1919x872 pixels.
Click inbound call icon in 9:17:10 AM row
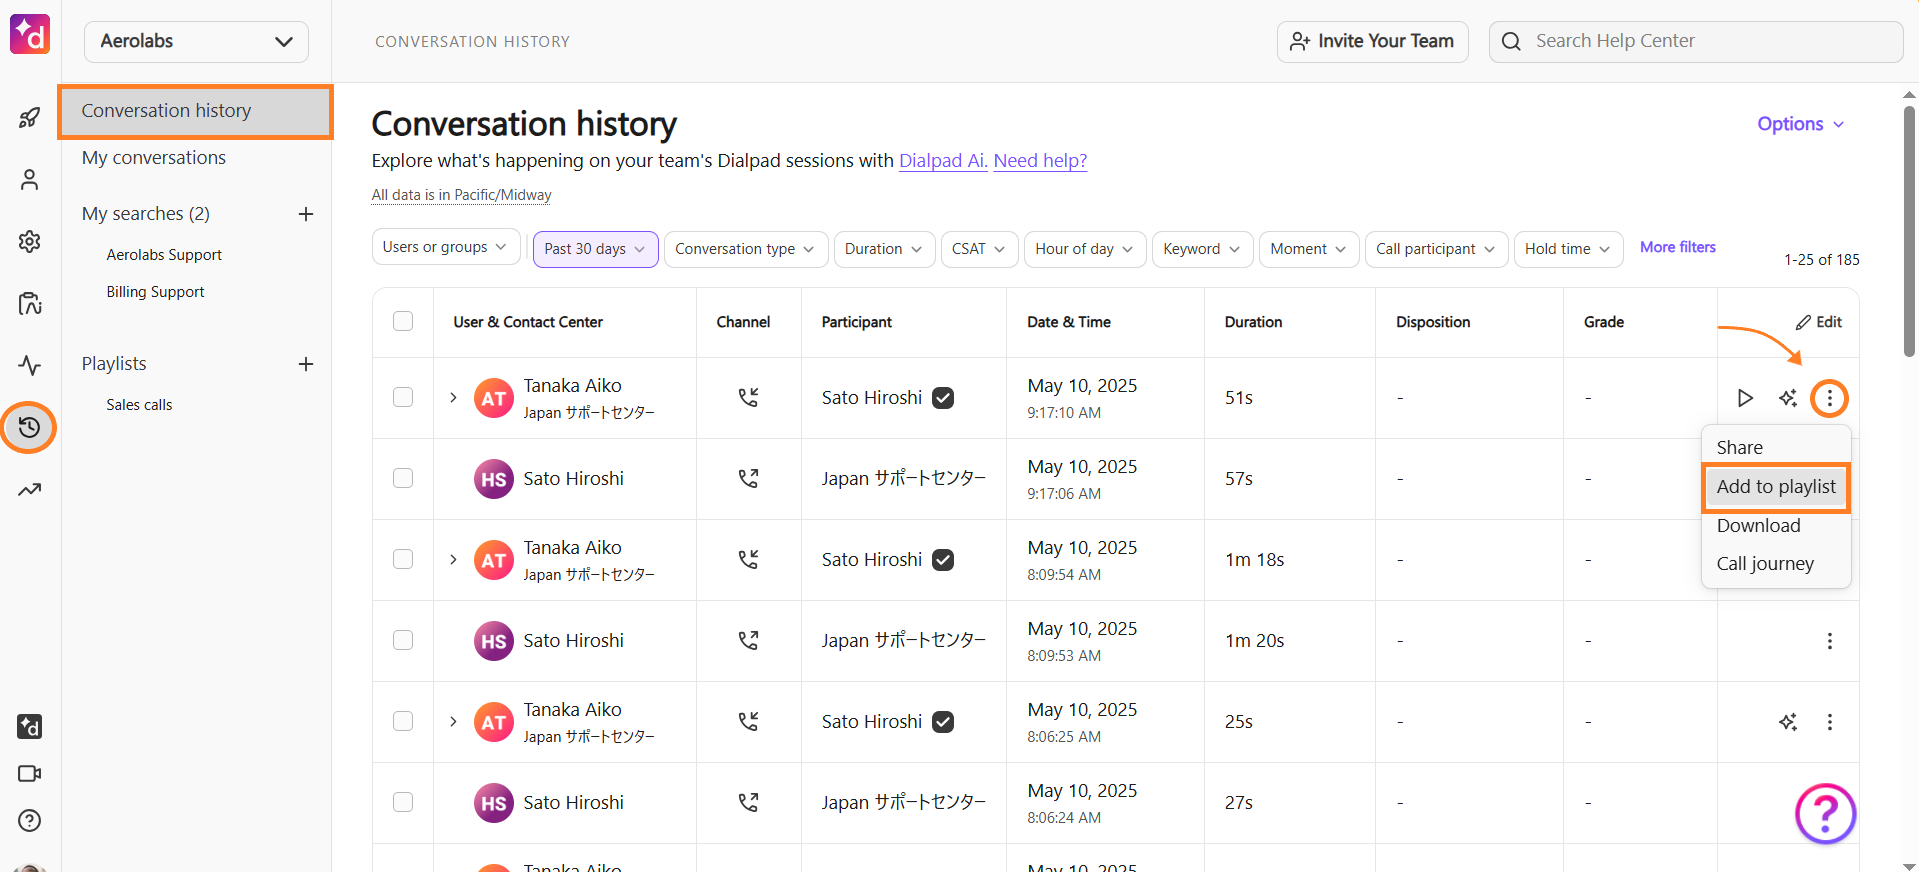point(748,398)
